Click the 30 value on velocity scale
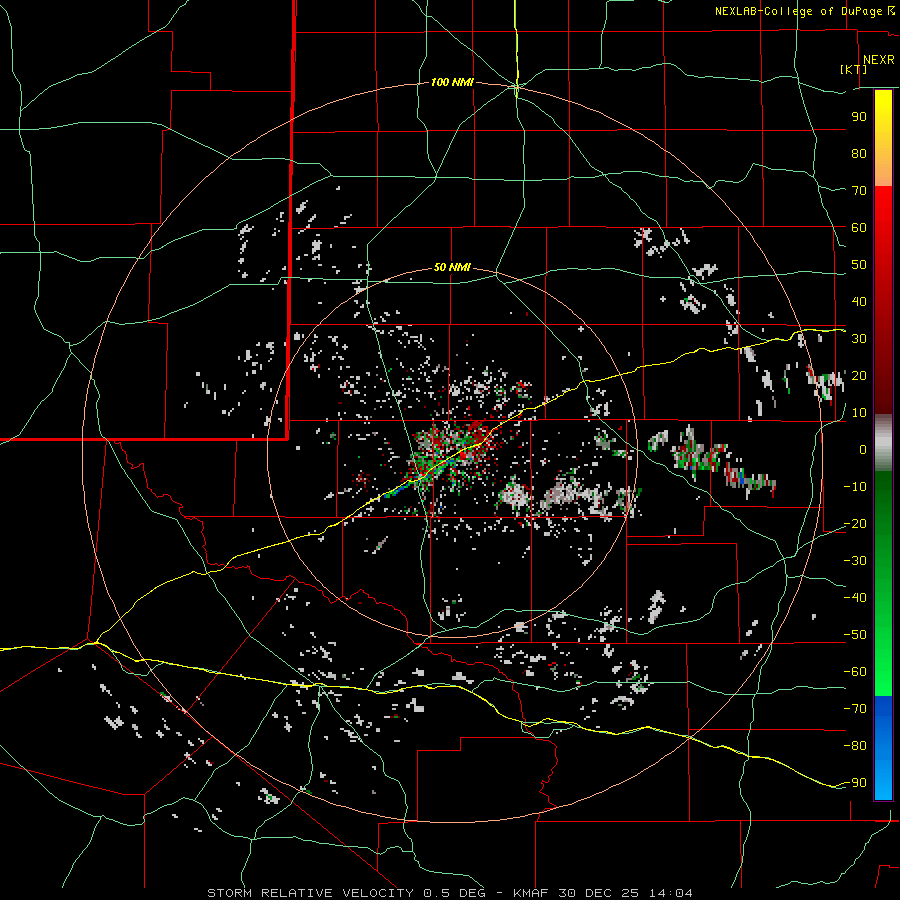The image size is (900, 900). click(x=859, y=339)
